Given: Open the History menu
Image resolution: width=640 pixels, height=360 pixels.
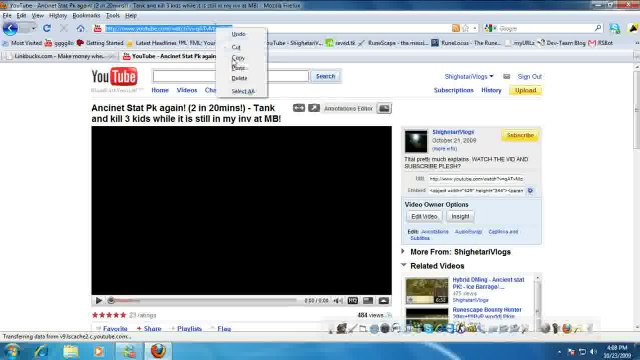Looking at the screenshot, I should pos(58,16).
